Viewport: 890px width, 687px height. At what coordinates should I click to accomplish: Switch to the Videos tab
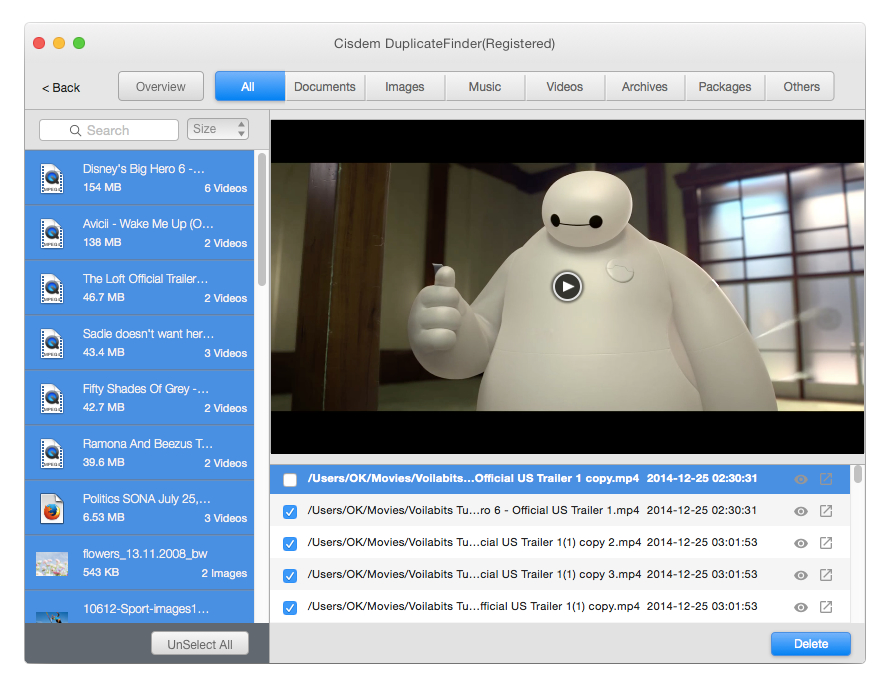(565, 86)
